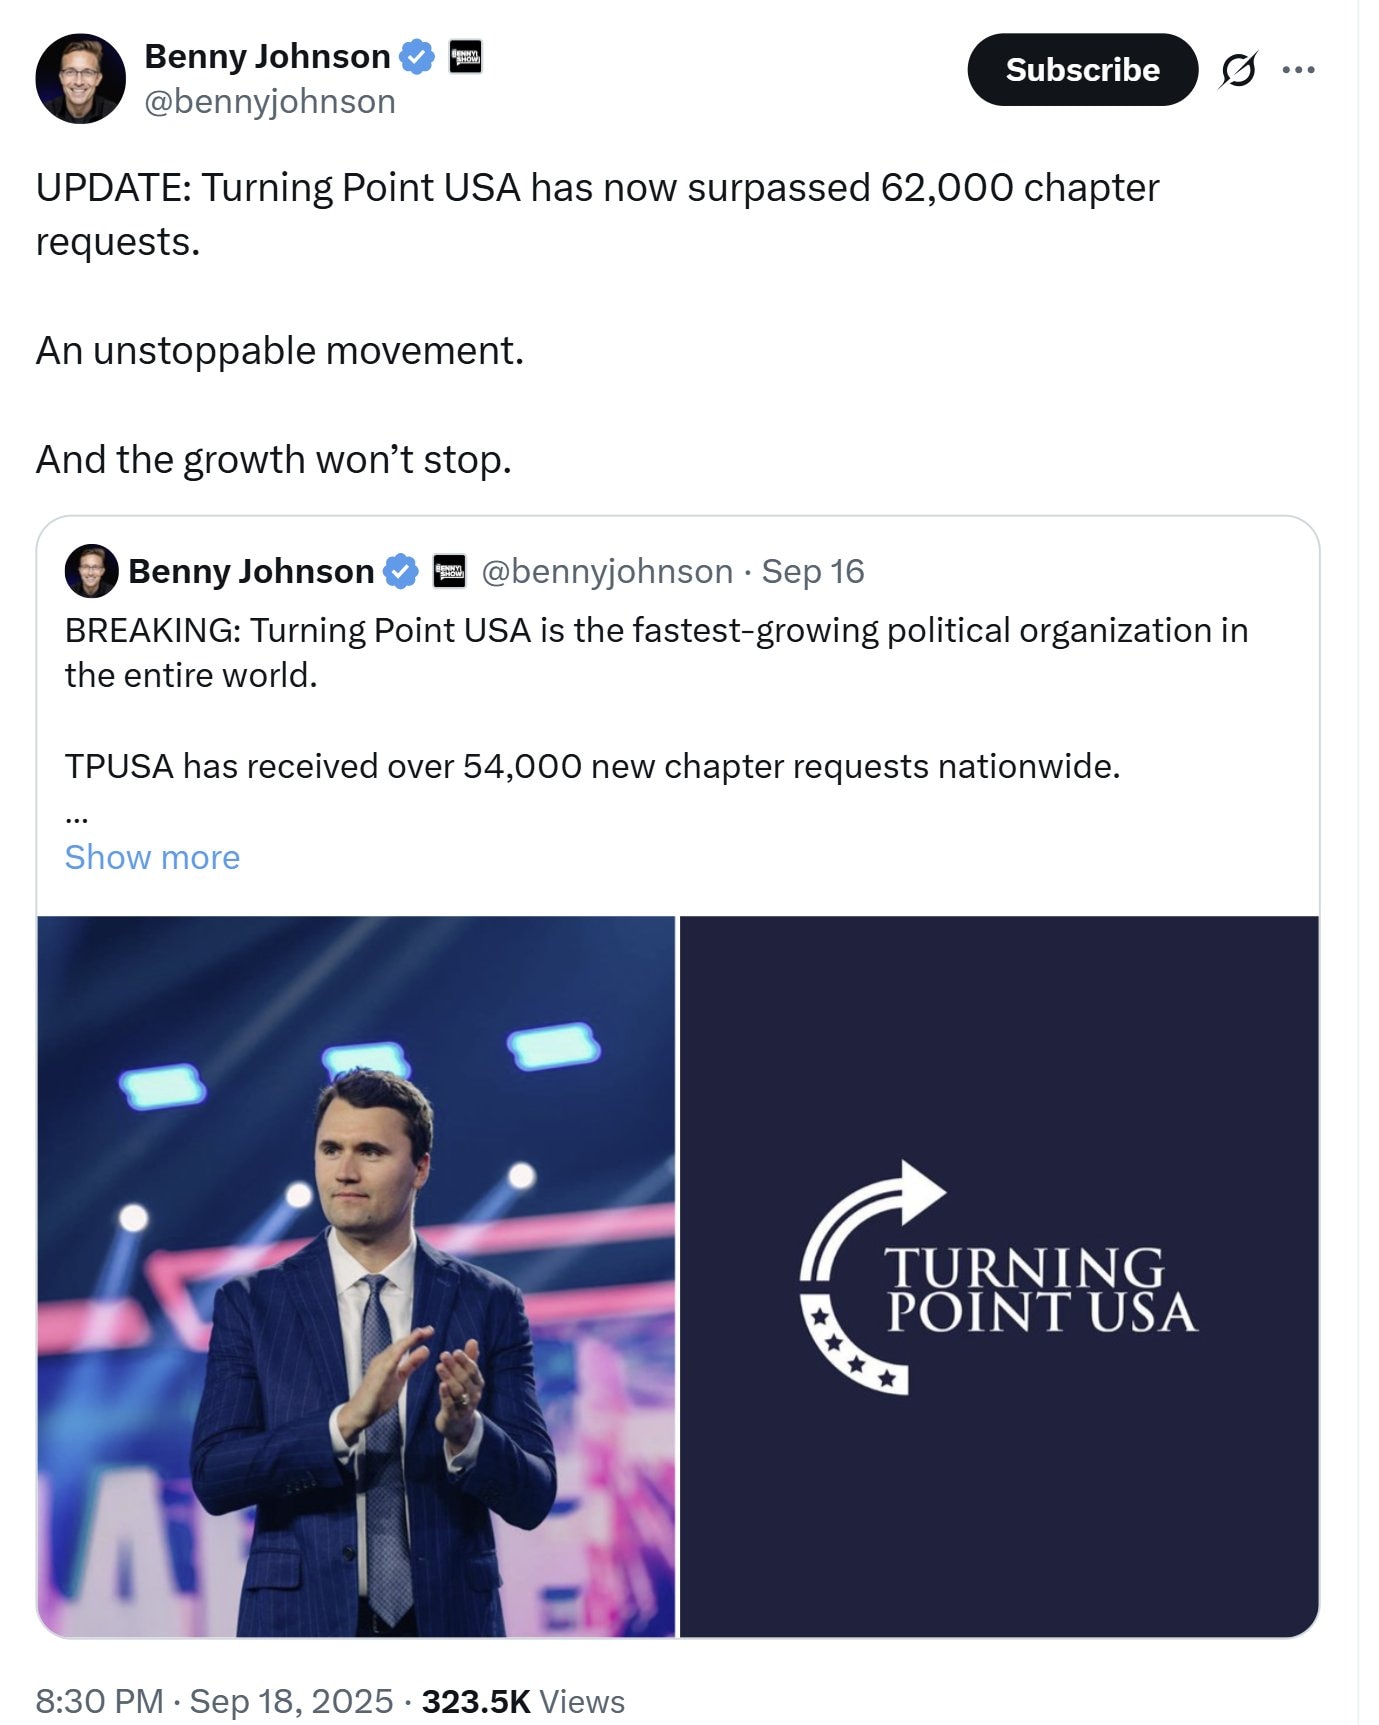Image resolution: width=1379 pixels, height=1725 pixels.
Task: Expand quoted post with Show more
Action: pos(152,858)
